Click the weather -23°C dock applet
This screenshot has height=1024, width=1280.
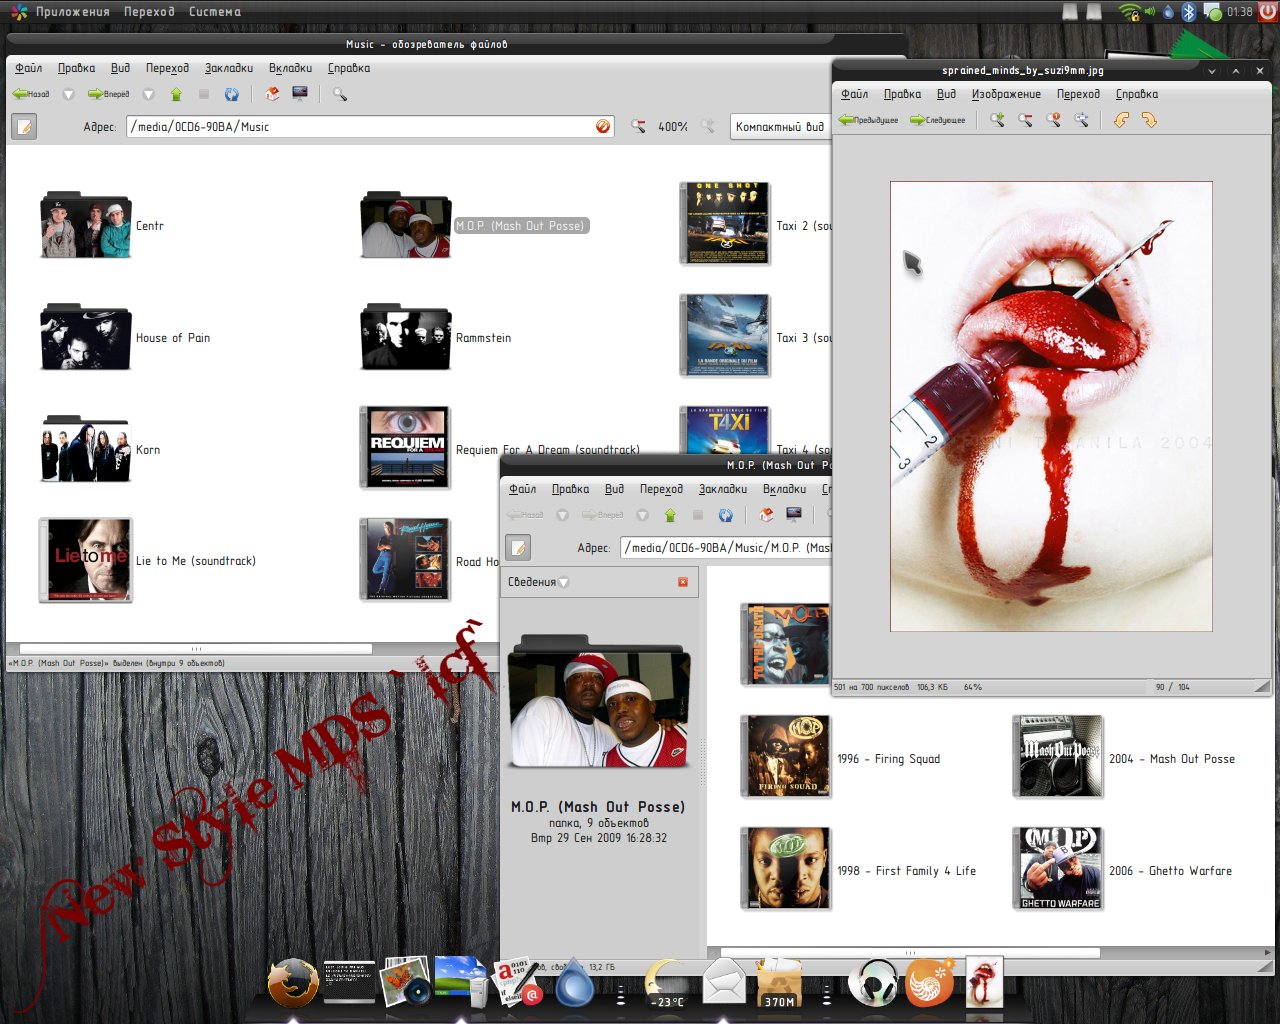point(666,983)
